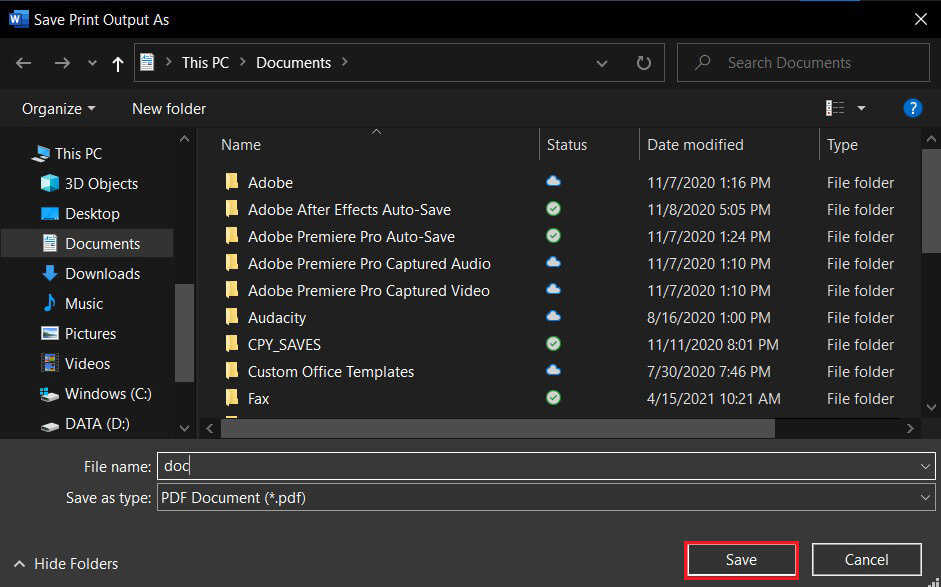Sort files by Date modified column
Viewport: 941px width, 587px height.
[x=695, y=145]
